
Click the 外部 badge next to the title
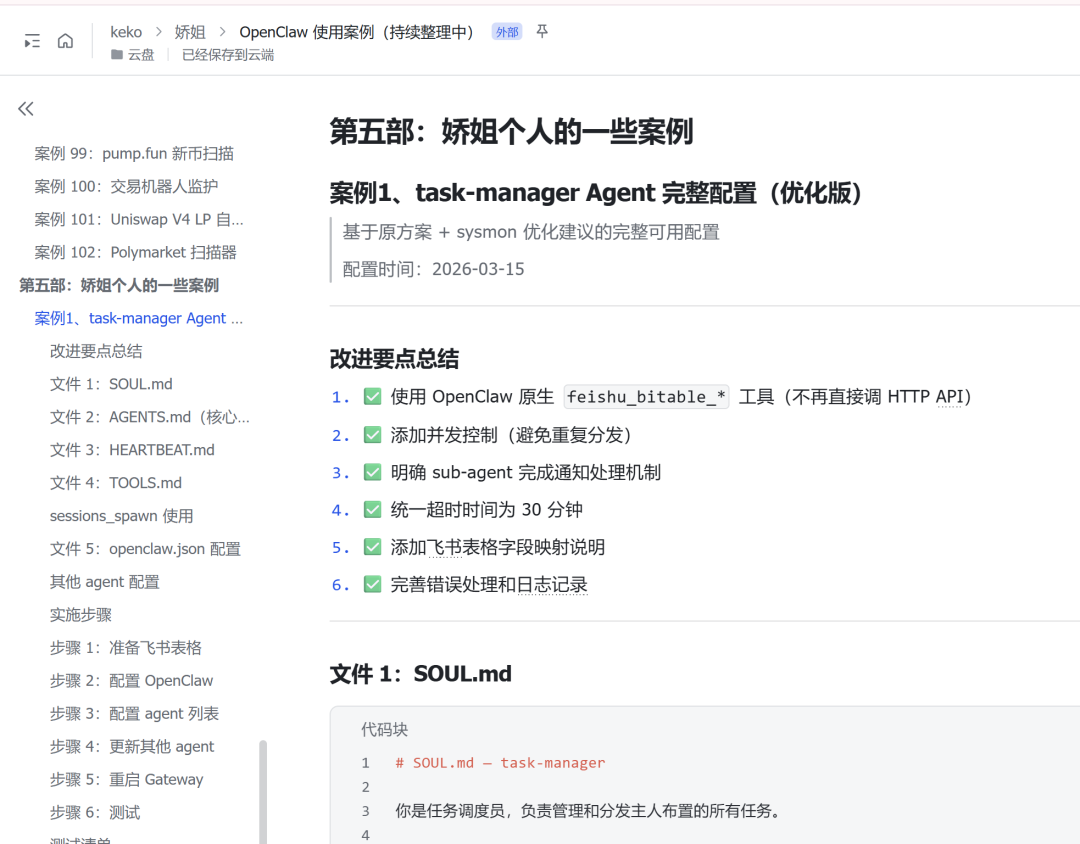tap(506, 31)
